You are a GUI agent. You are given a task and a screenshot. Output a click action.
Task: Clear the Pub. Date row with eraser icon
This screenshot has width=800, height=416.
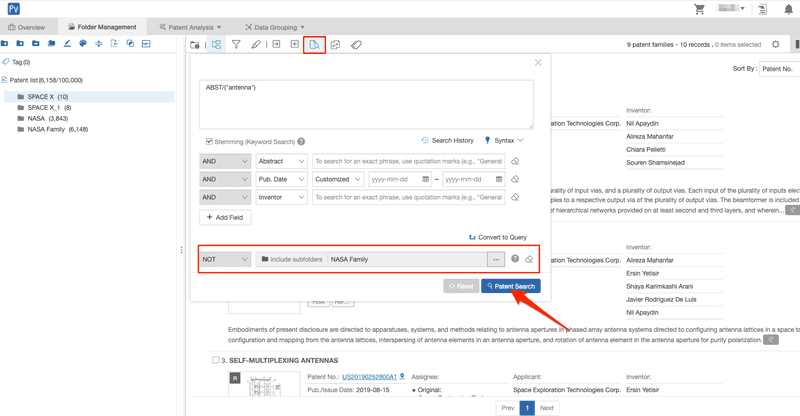click(x=515, y=179)
